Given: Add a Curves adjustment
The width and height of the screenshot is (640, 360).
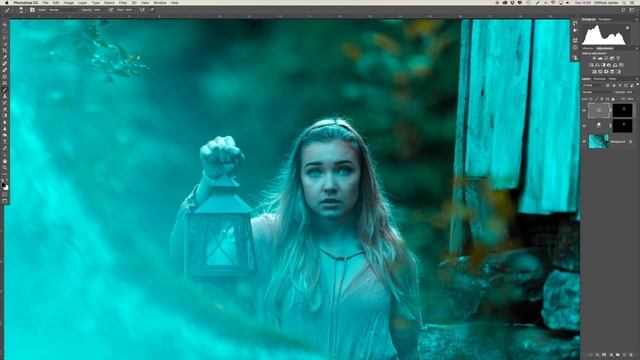Looking at the screenshot, I should pos(606,58).
